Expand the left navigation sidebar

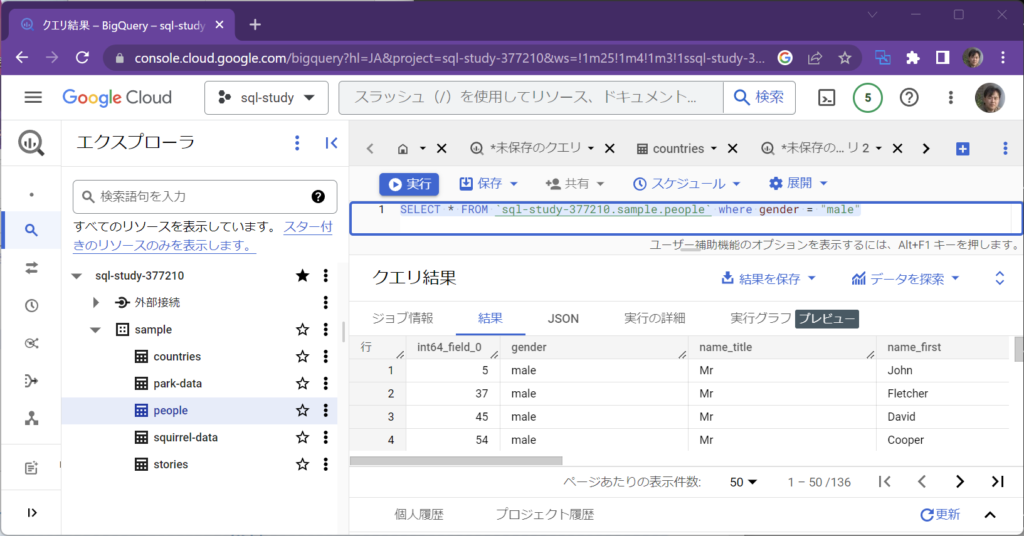[x=31, y=512]
